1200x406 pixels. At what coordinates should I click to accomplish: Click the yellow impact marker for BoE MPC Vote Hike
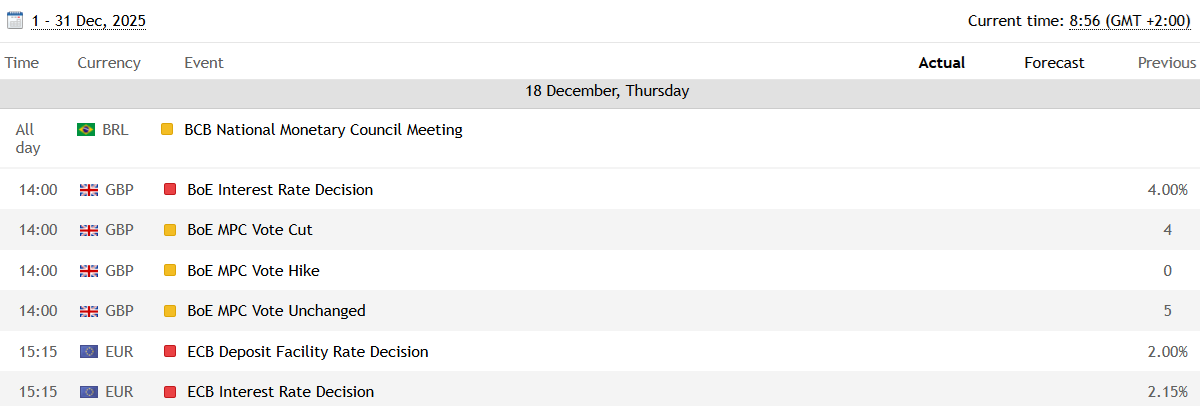[169, 271]
